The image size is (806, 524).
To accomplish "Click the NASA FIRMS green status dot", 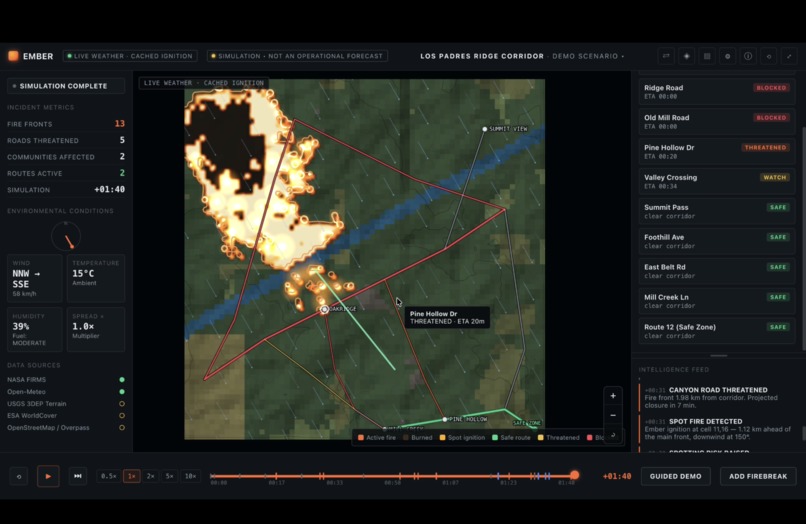I will point(122,380).
